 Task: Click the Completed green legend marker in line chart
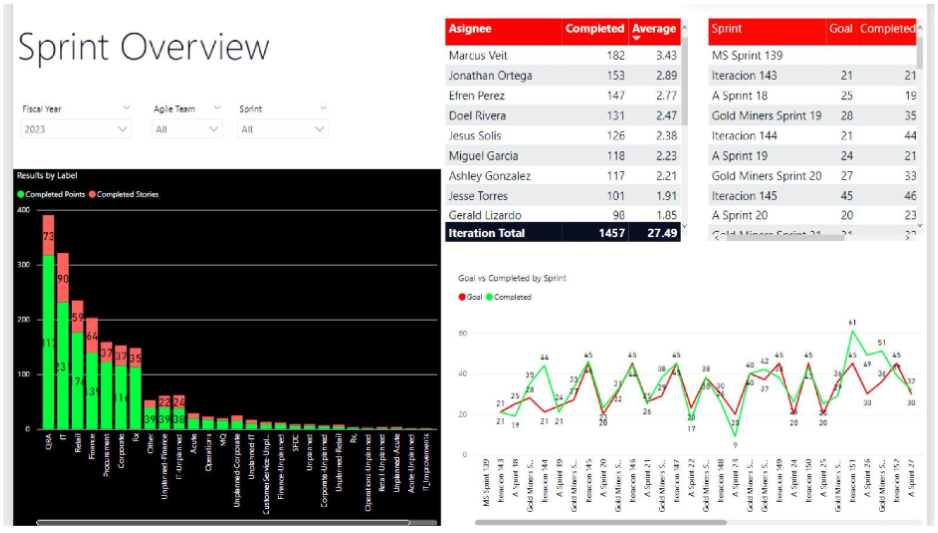point(489,297)
